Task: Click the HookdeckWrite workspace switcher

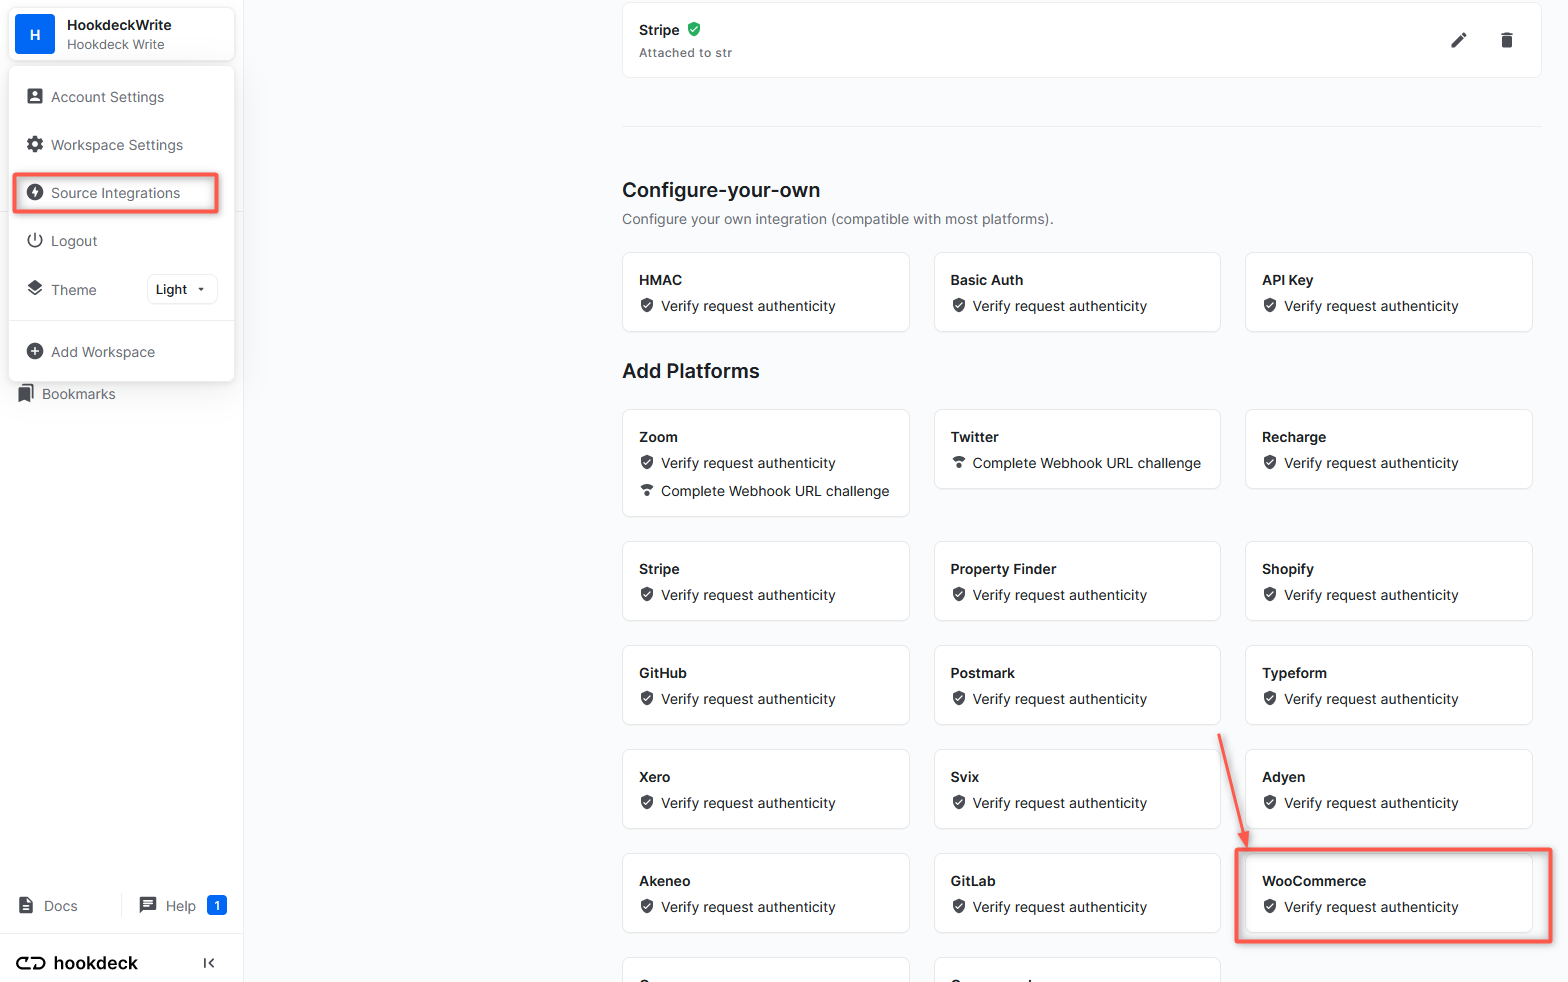Action: (122, 34)
